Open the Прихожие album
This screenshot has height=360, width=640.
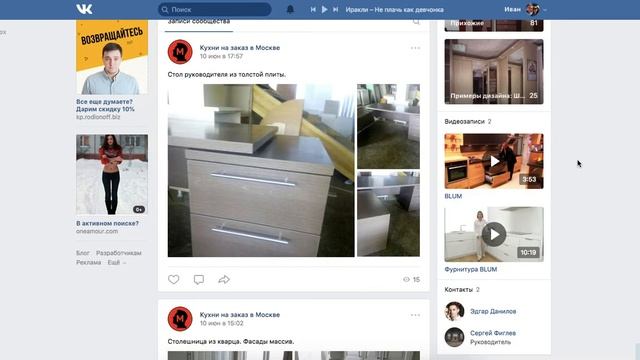[494, 25]
